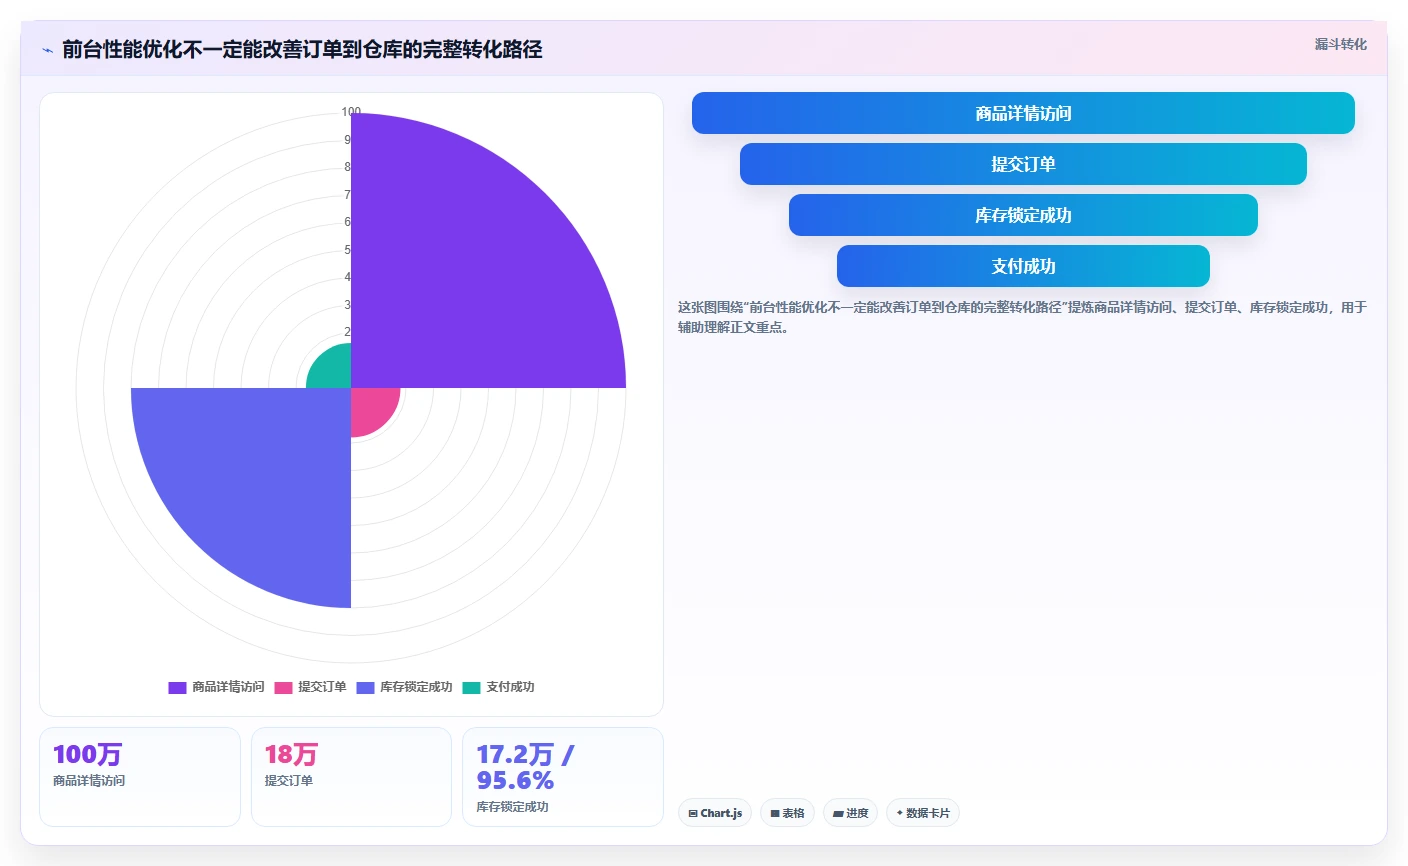
Task: Select the 支付成功 funnel bar
Action: pyautogui.click(x=1023, y=266)
